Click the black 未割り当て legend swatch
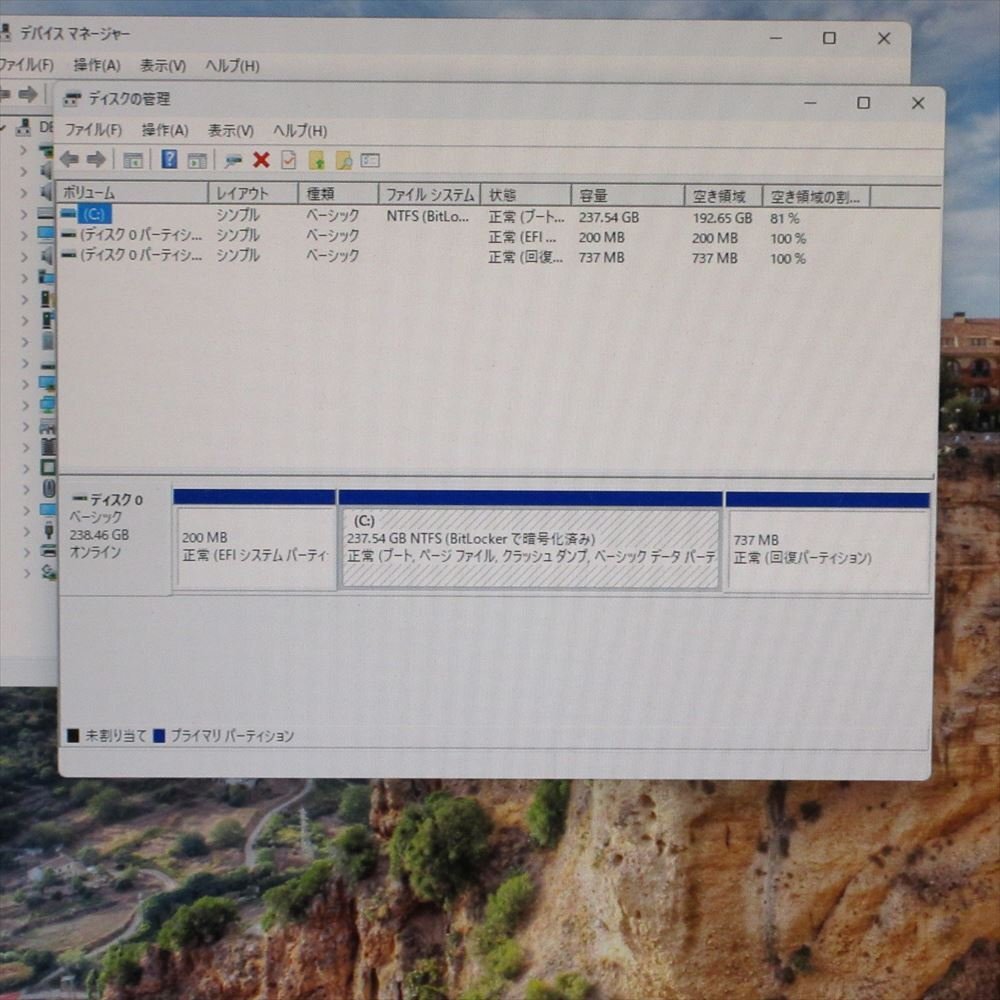 [x=73, y=736]
